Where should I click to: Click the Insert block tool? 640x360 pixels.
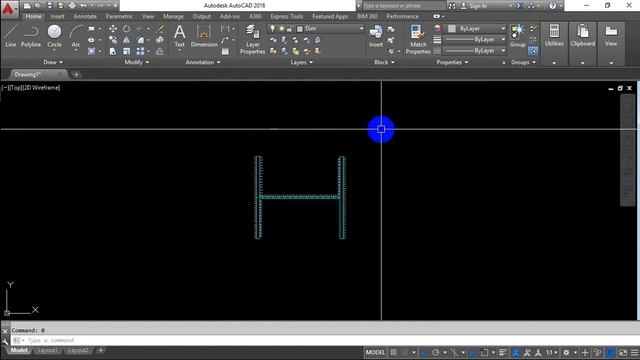click(376, 36)
